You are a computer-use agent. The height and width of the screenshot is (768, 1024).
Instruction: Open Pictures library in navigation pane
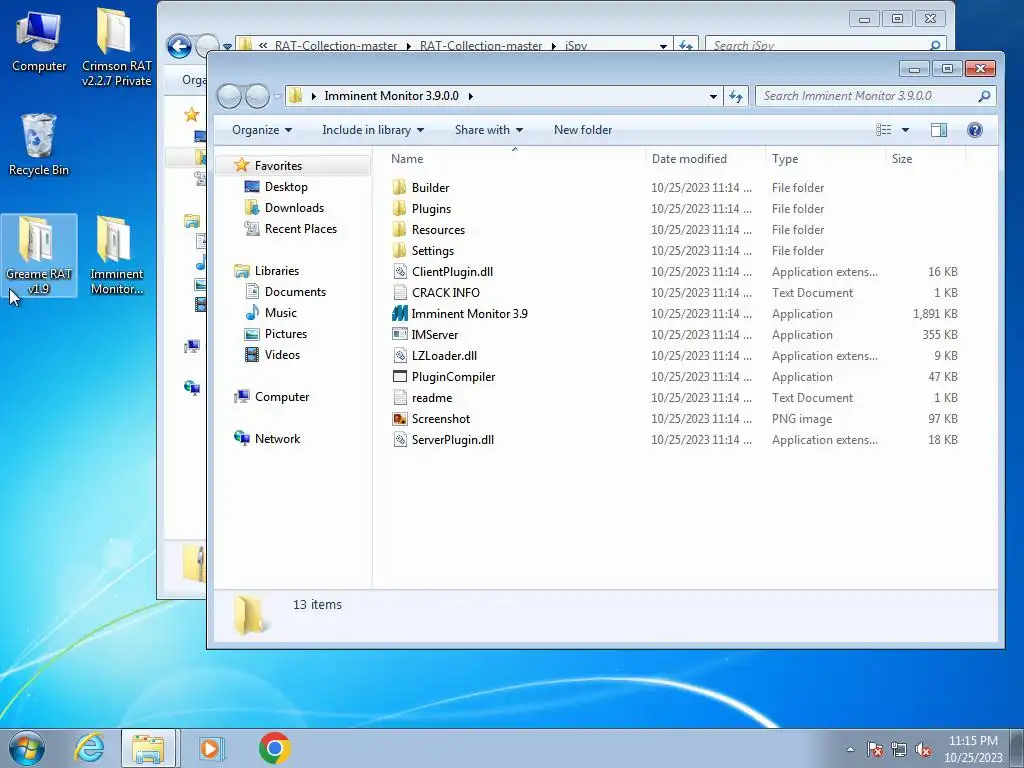tap(285, 334)
